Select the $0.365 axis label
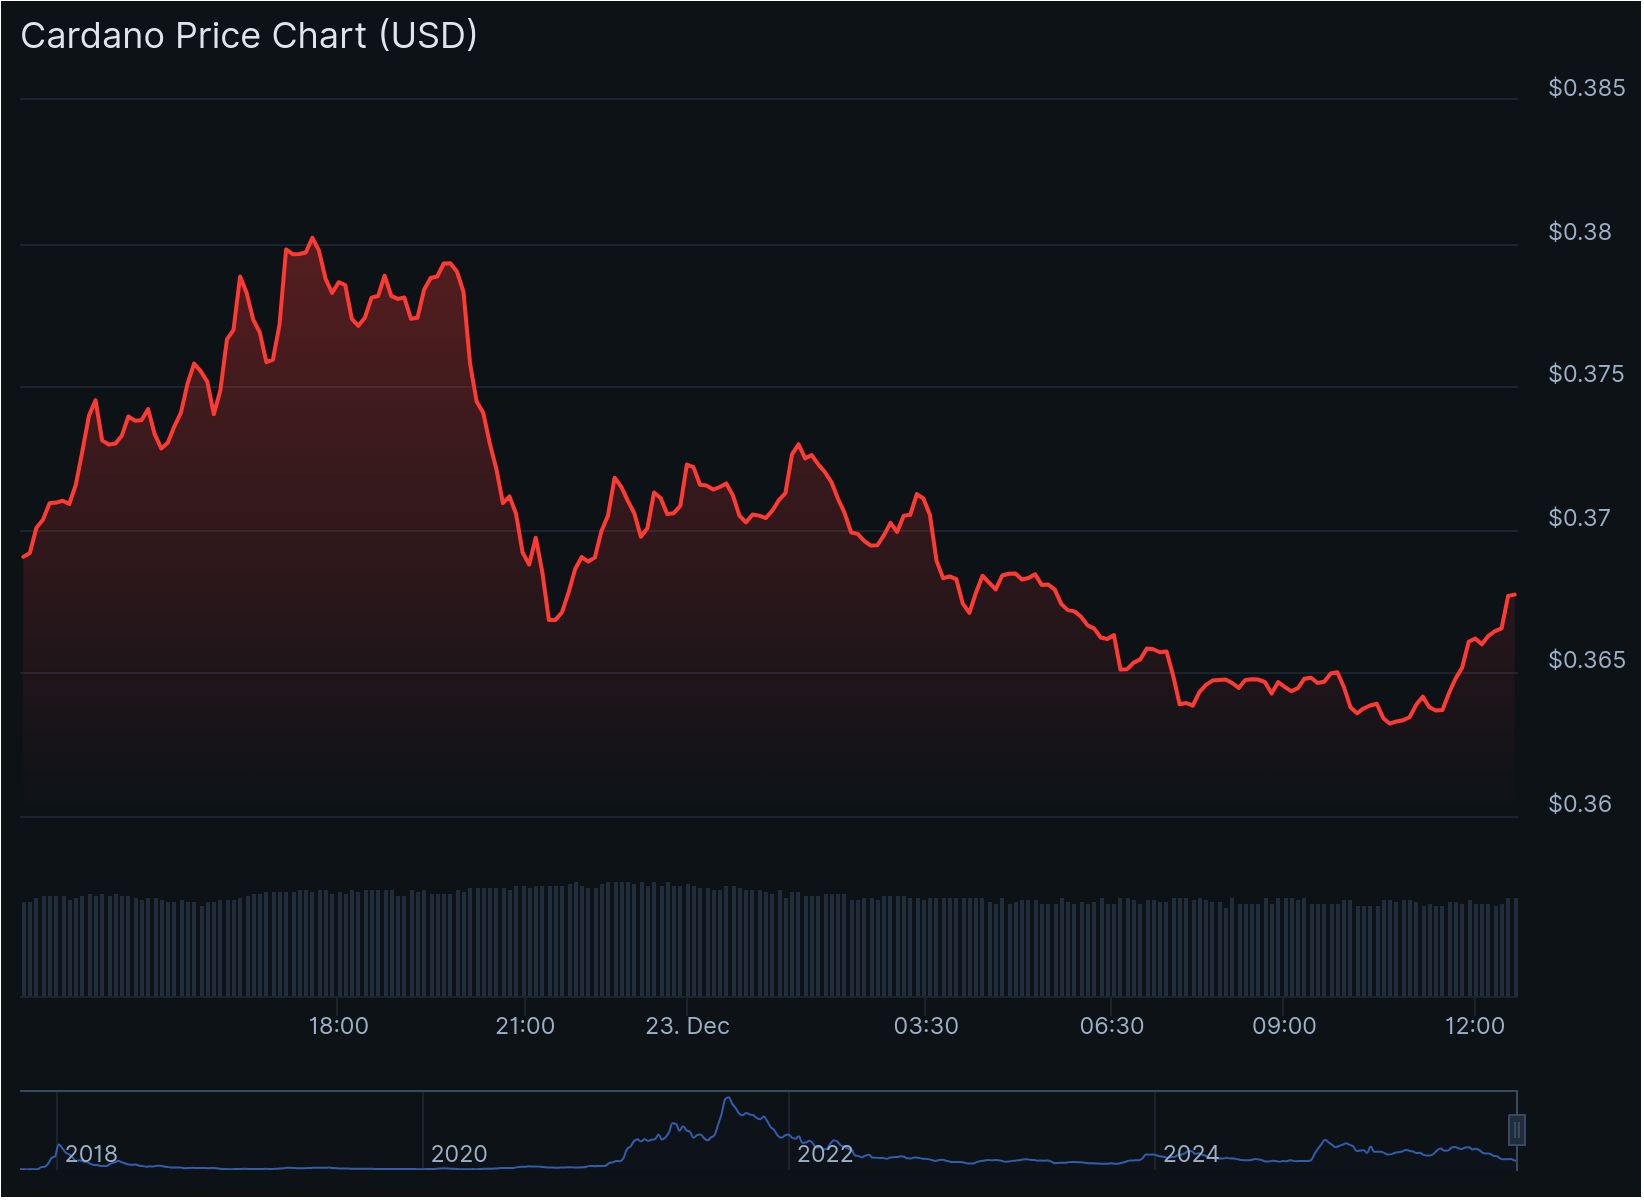This screenshot has width=1644, height=1200. (x=1584, y=660)
